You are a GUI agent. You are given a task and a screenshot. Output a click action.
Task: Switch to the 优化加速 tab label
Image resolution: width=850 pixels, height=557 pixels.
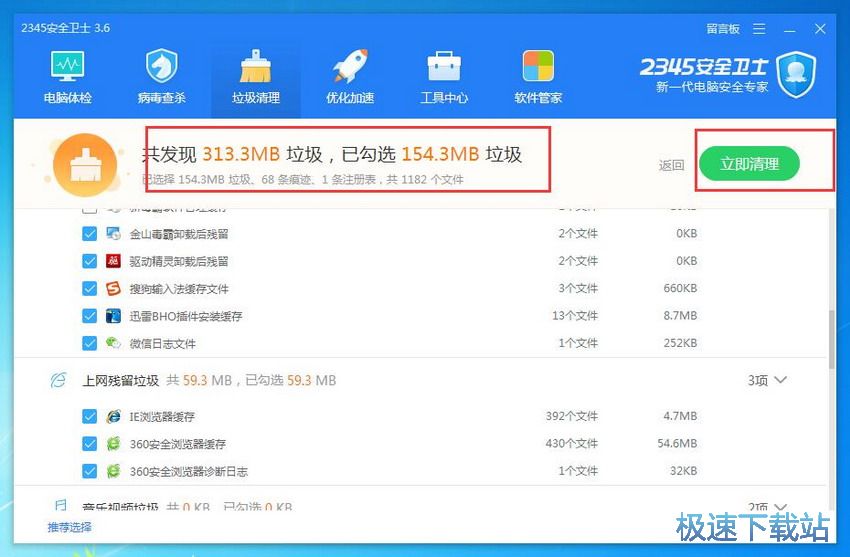pyautogui.click(x=350, y=98)
